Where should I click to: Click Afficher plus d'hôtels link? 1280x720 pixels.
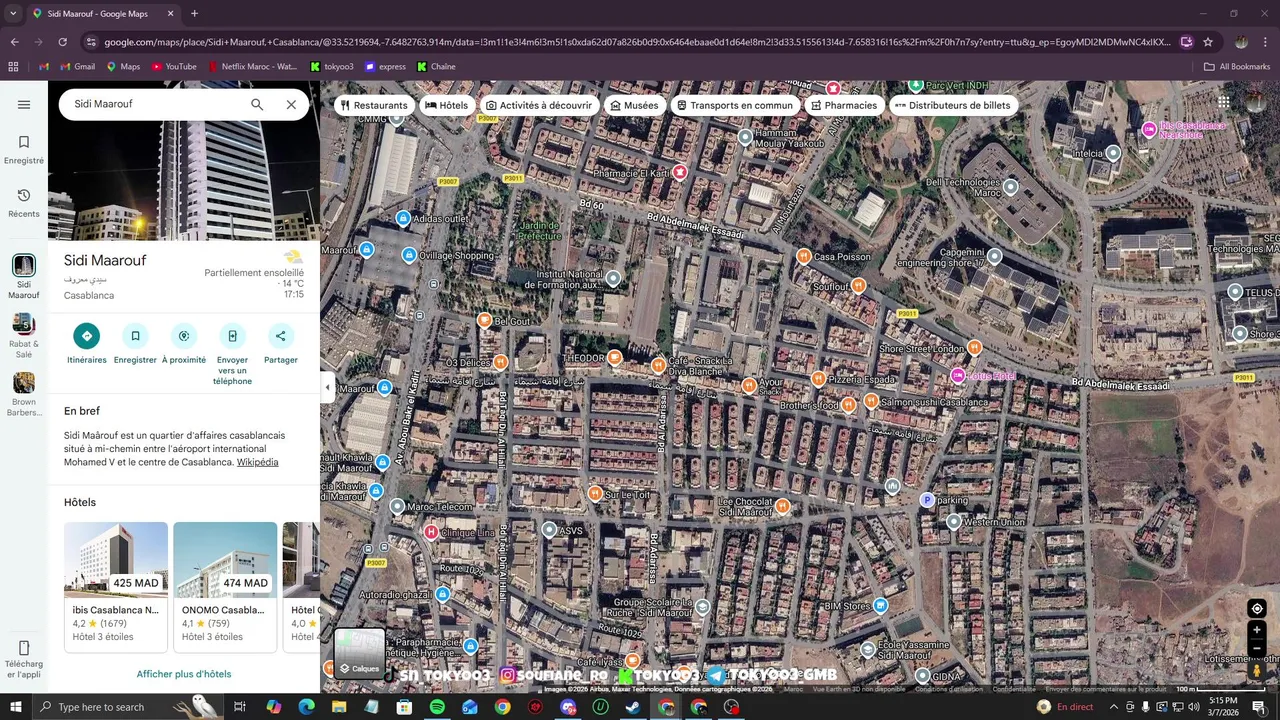pyautogui.click(x=184, y=674)
